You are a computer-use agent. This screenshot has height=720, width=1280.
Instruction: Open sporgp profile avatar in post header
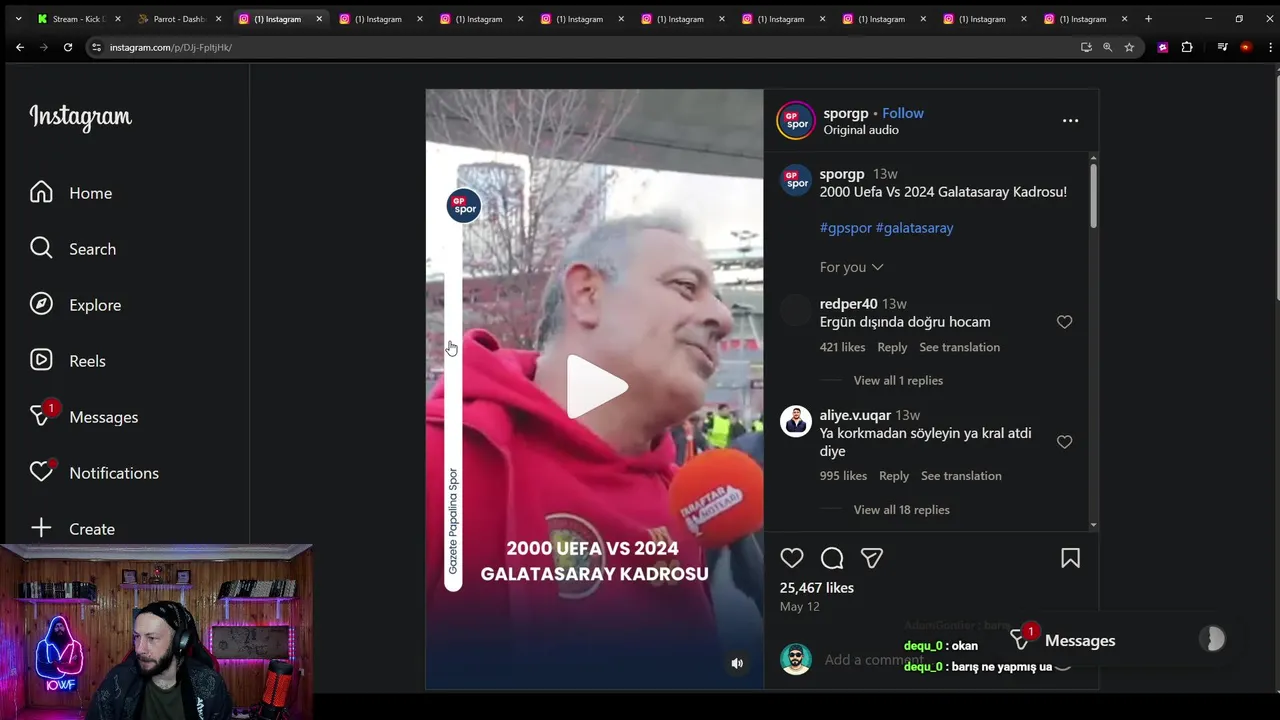[796, 121]
